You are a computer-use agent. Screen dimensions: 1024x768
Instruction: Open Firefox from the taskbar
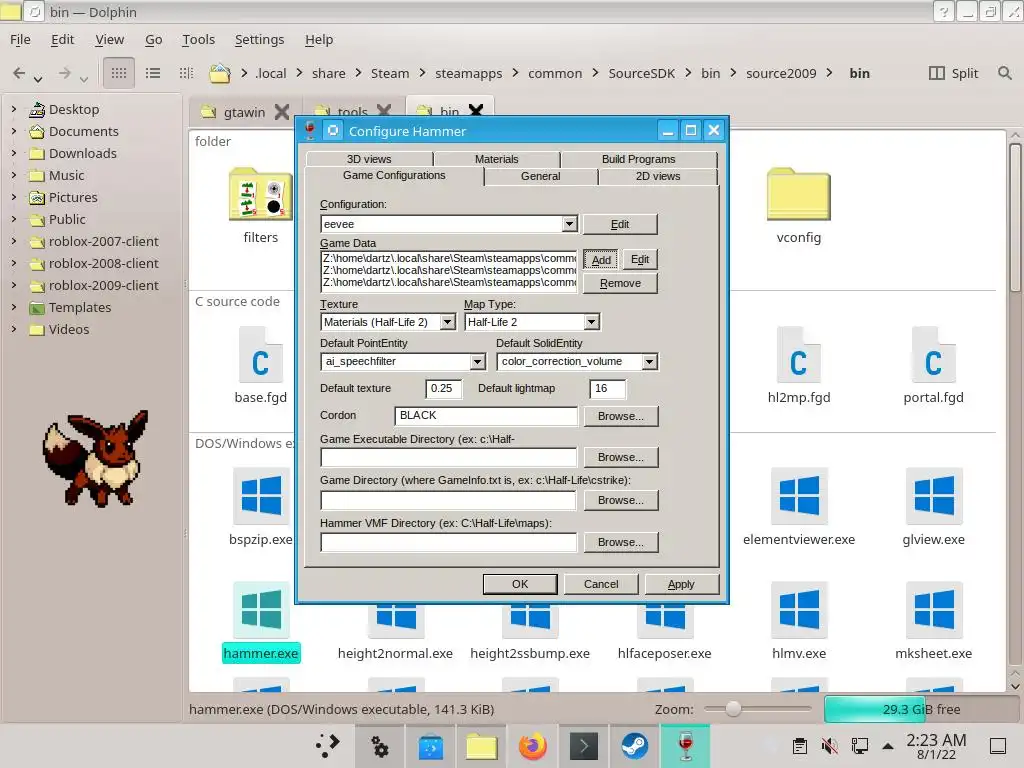pos(532,746)
